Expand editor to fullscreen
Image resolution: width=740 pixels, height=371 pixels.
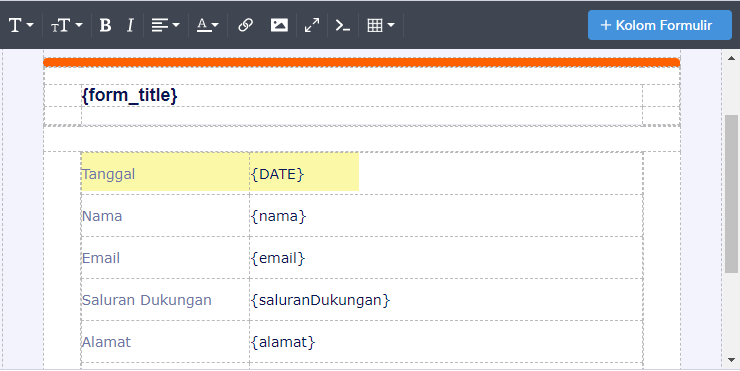point(311,25)
